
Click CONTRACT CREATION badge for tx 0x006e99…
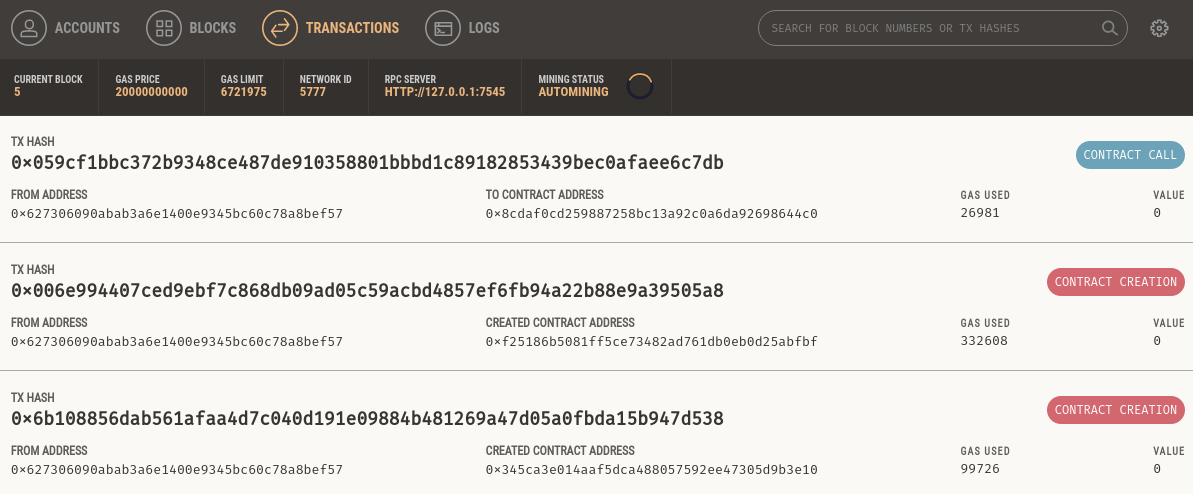(1115, 282)
